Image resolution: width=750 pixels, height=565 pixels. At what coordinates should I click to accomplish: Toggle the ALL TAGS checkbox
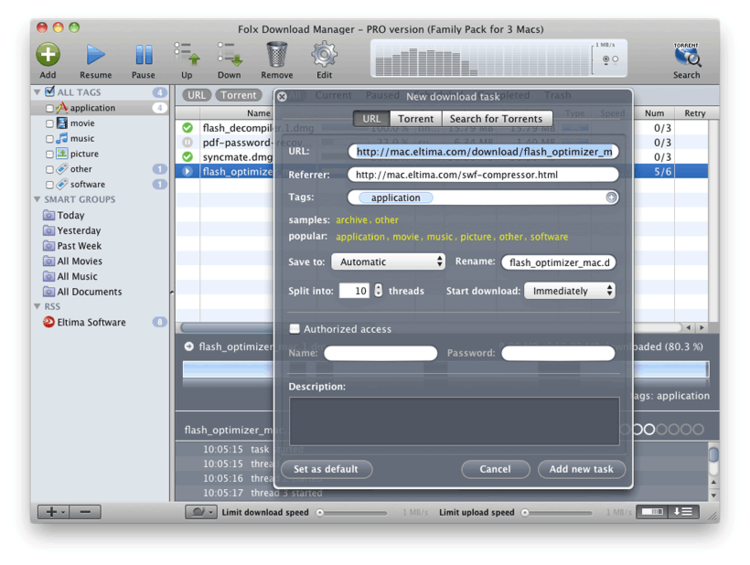tap(50, 93)
